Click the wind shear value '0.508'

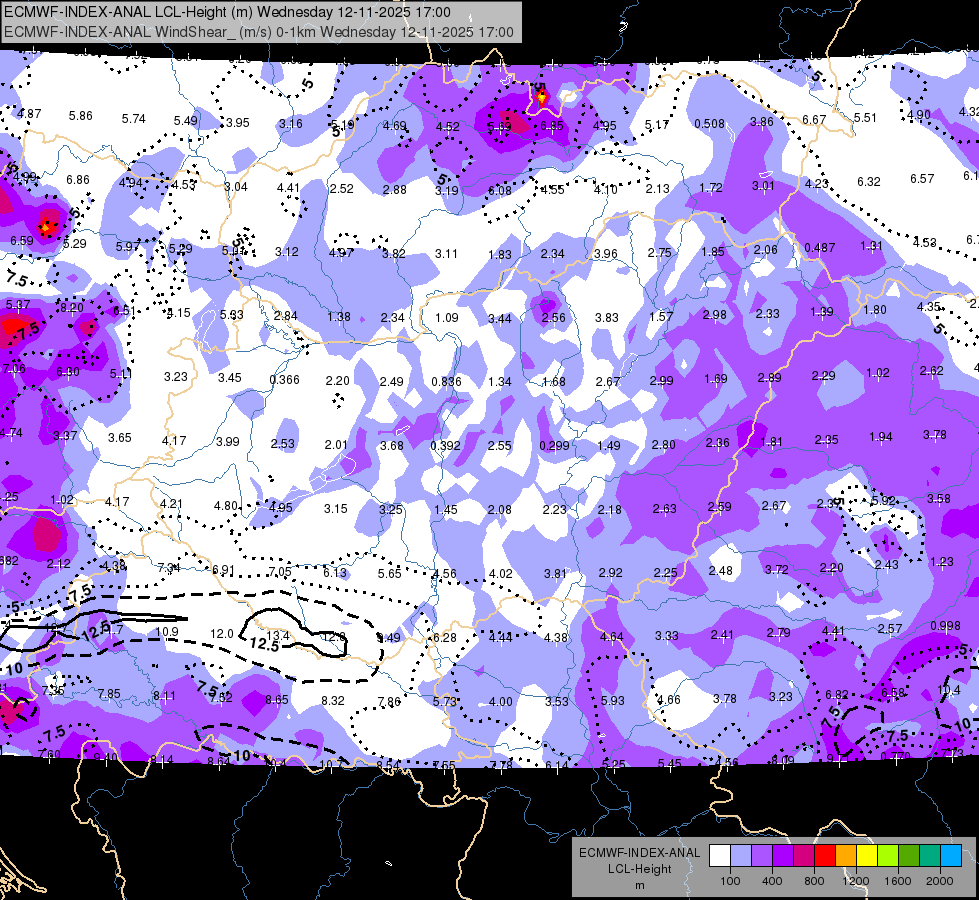tap(709, 124)
